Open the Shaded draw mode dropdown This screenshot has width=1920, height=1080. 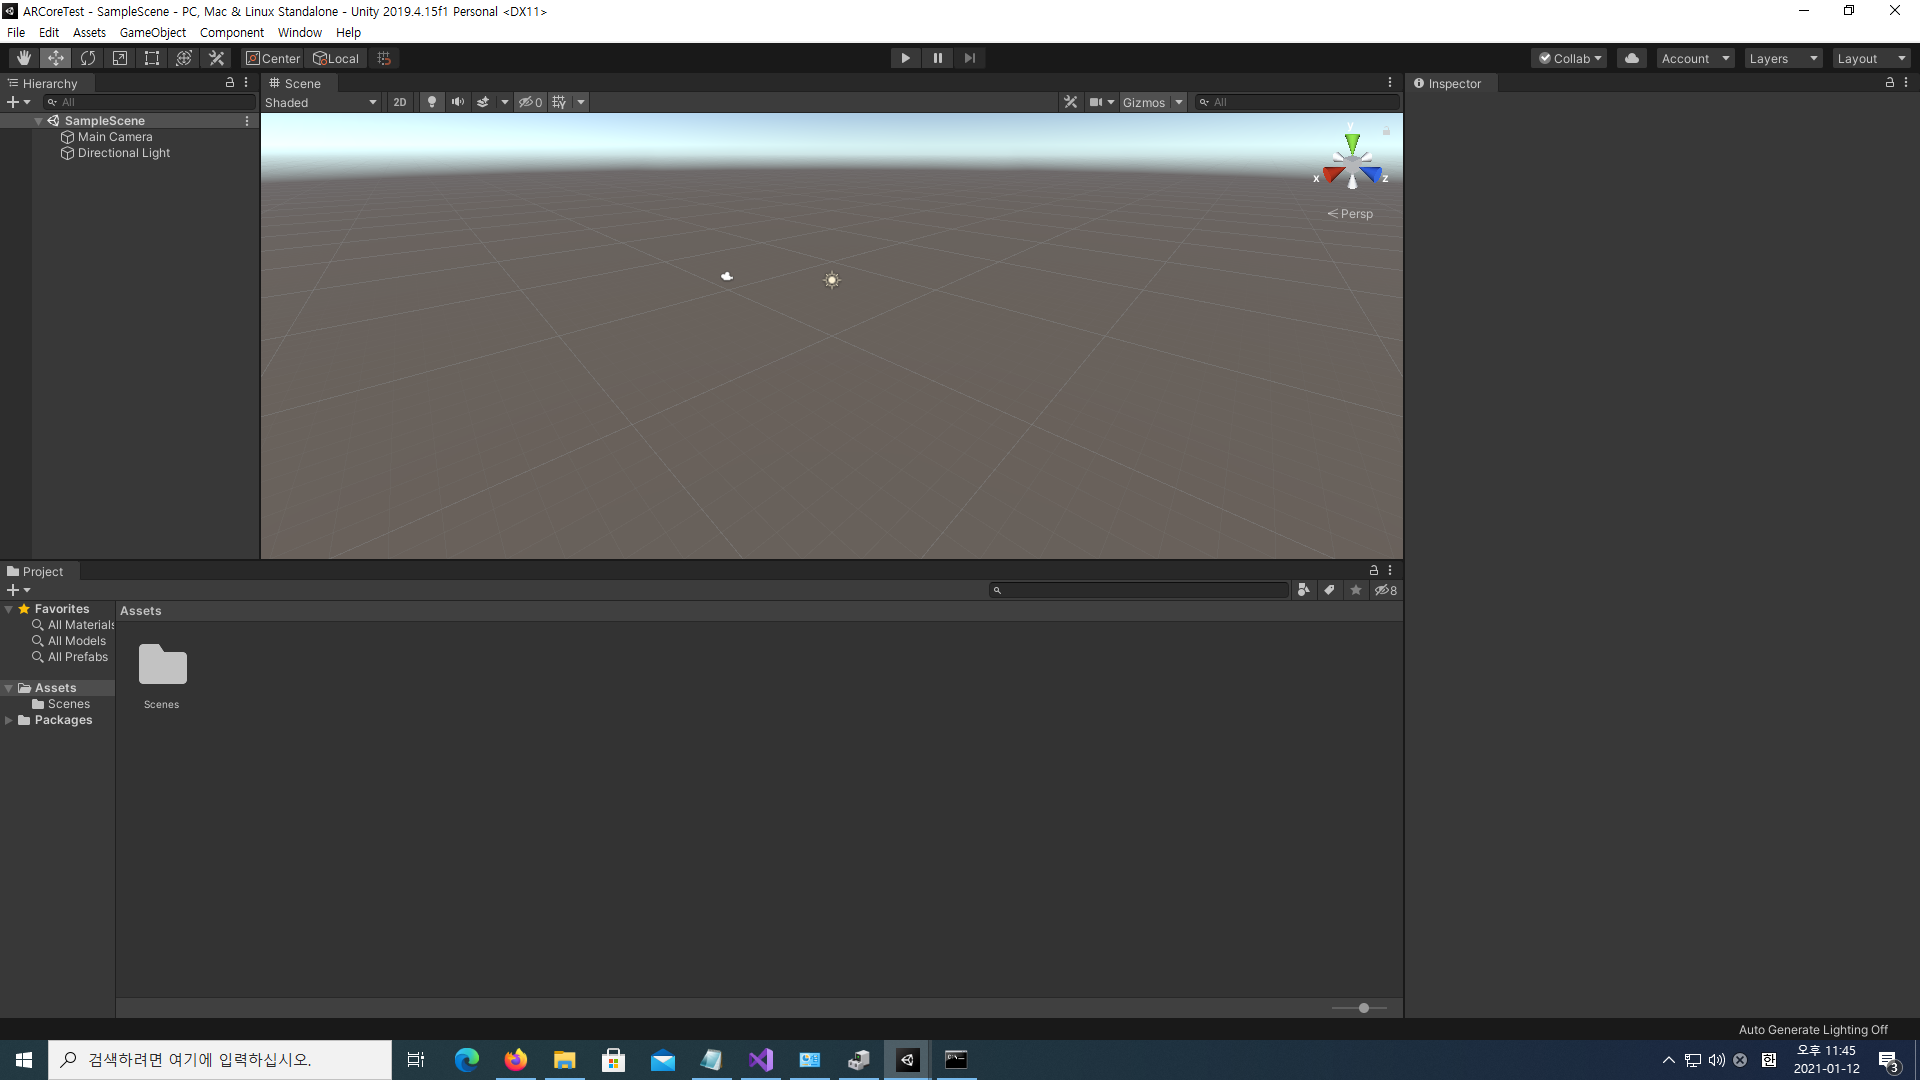(x=321, y=102)
